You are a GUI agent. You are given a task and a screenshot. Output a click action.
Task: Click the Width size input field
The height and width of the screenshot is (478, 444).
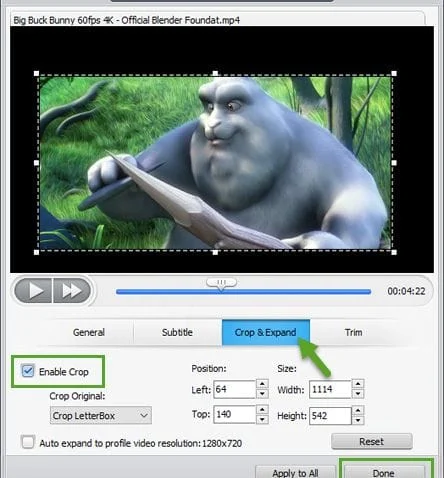point(330,389)
